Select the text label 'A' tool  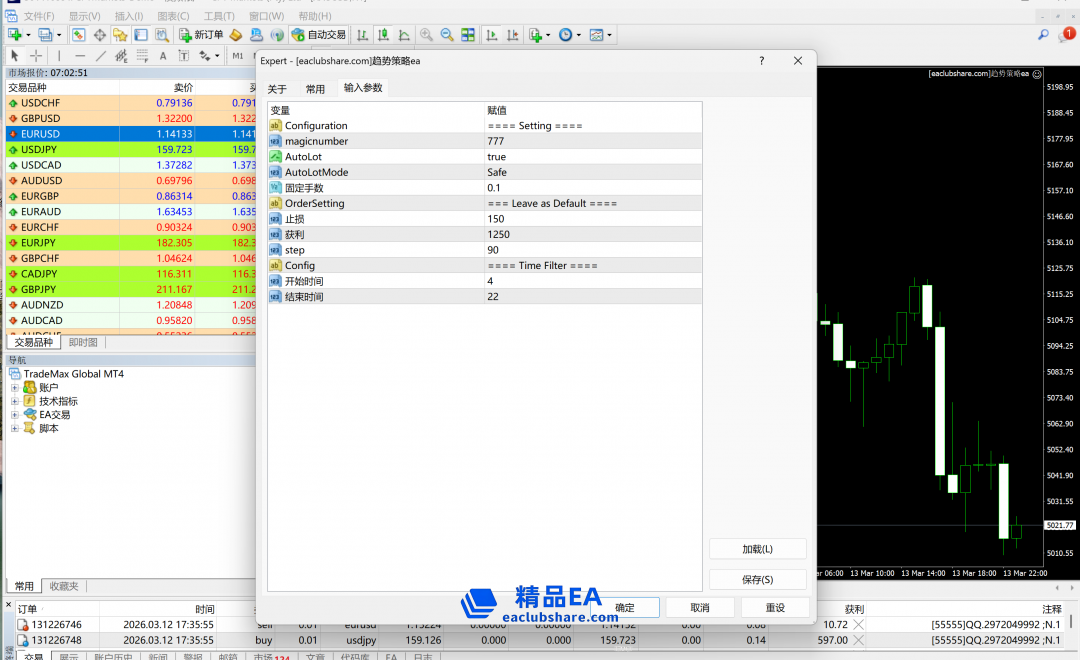point(162,56)
